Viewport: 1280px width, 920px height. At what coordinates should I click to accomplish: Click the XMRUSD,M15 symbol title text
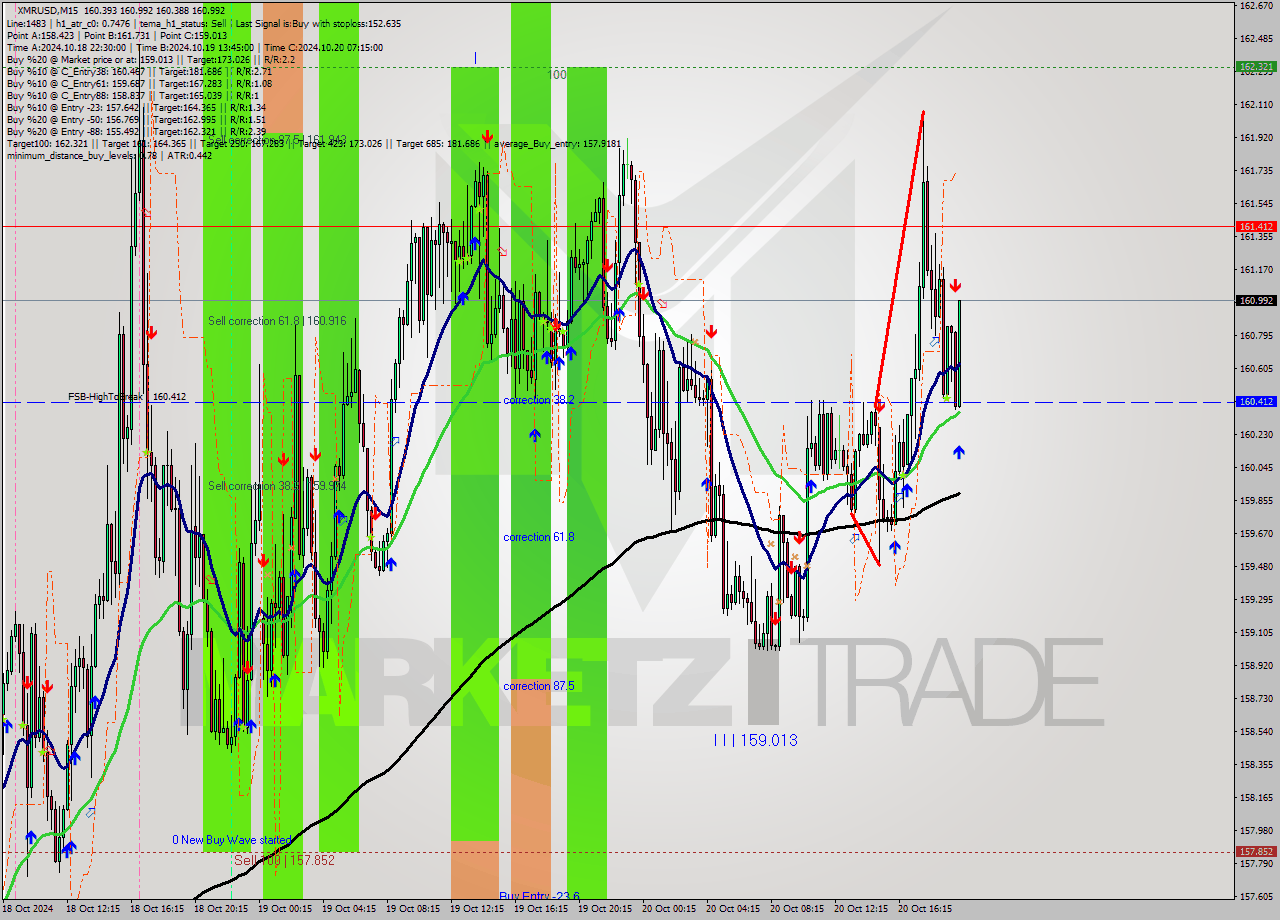tap(50, 10)
